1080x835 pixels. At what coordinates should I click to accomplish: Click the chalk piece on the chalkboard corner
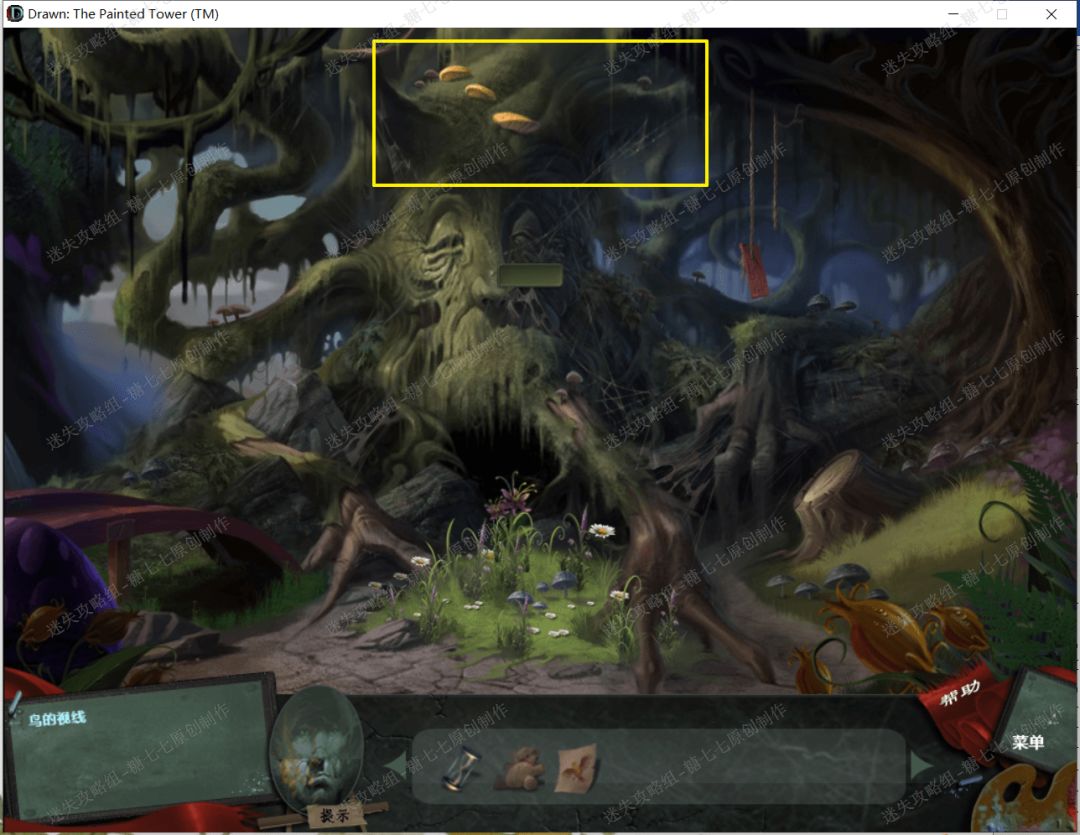pyautogui.click(x=15, y=703)
